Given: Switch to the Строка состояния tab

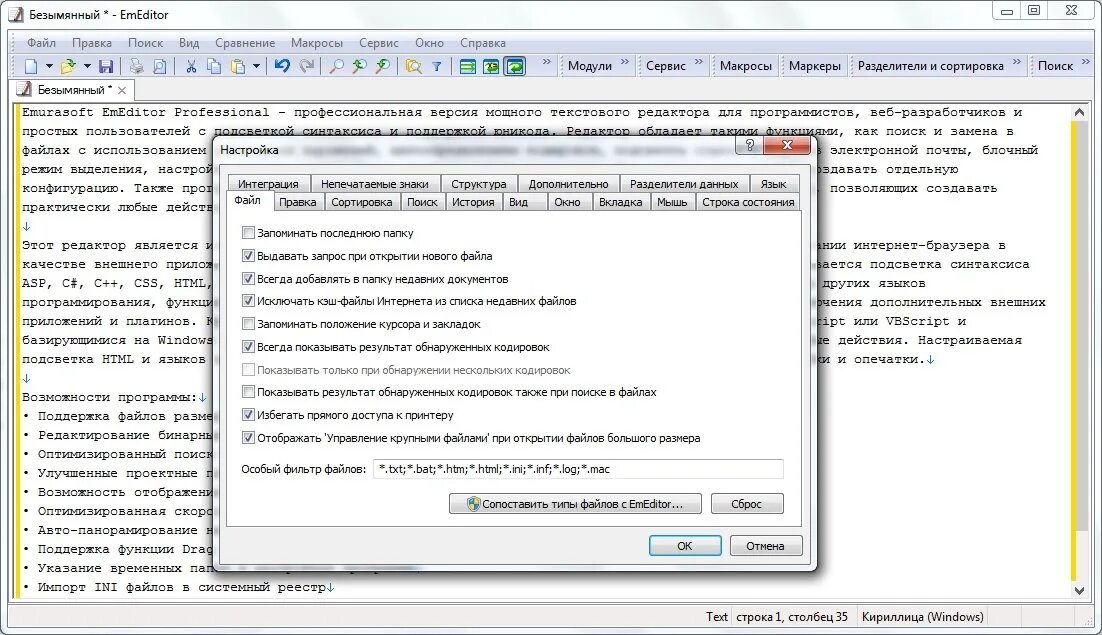Looking at the screenshot, I should tap(748, 202).
